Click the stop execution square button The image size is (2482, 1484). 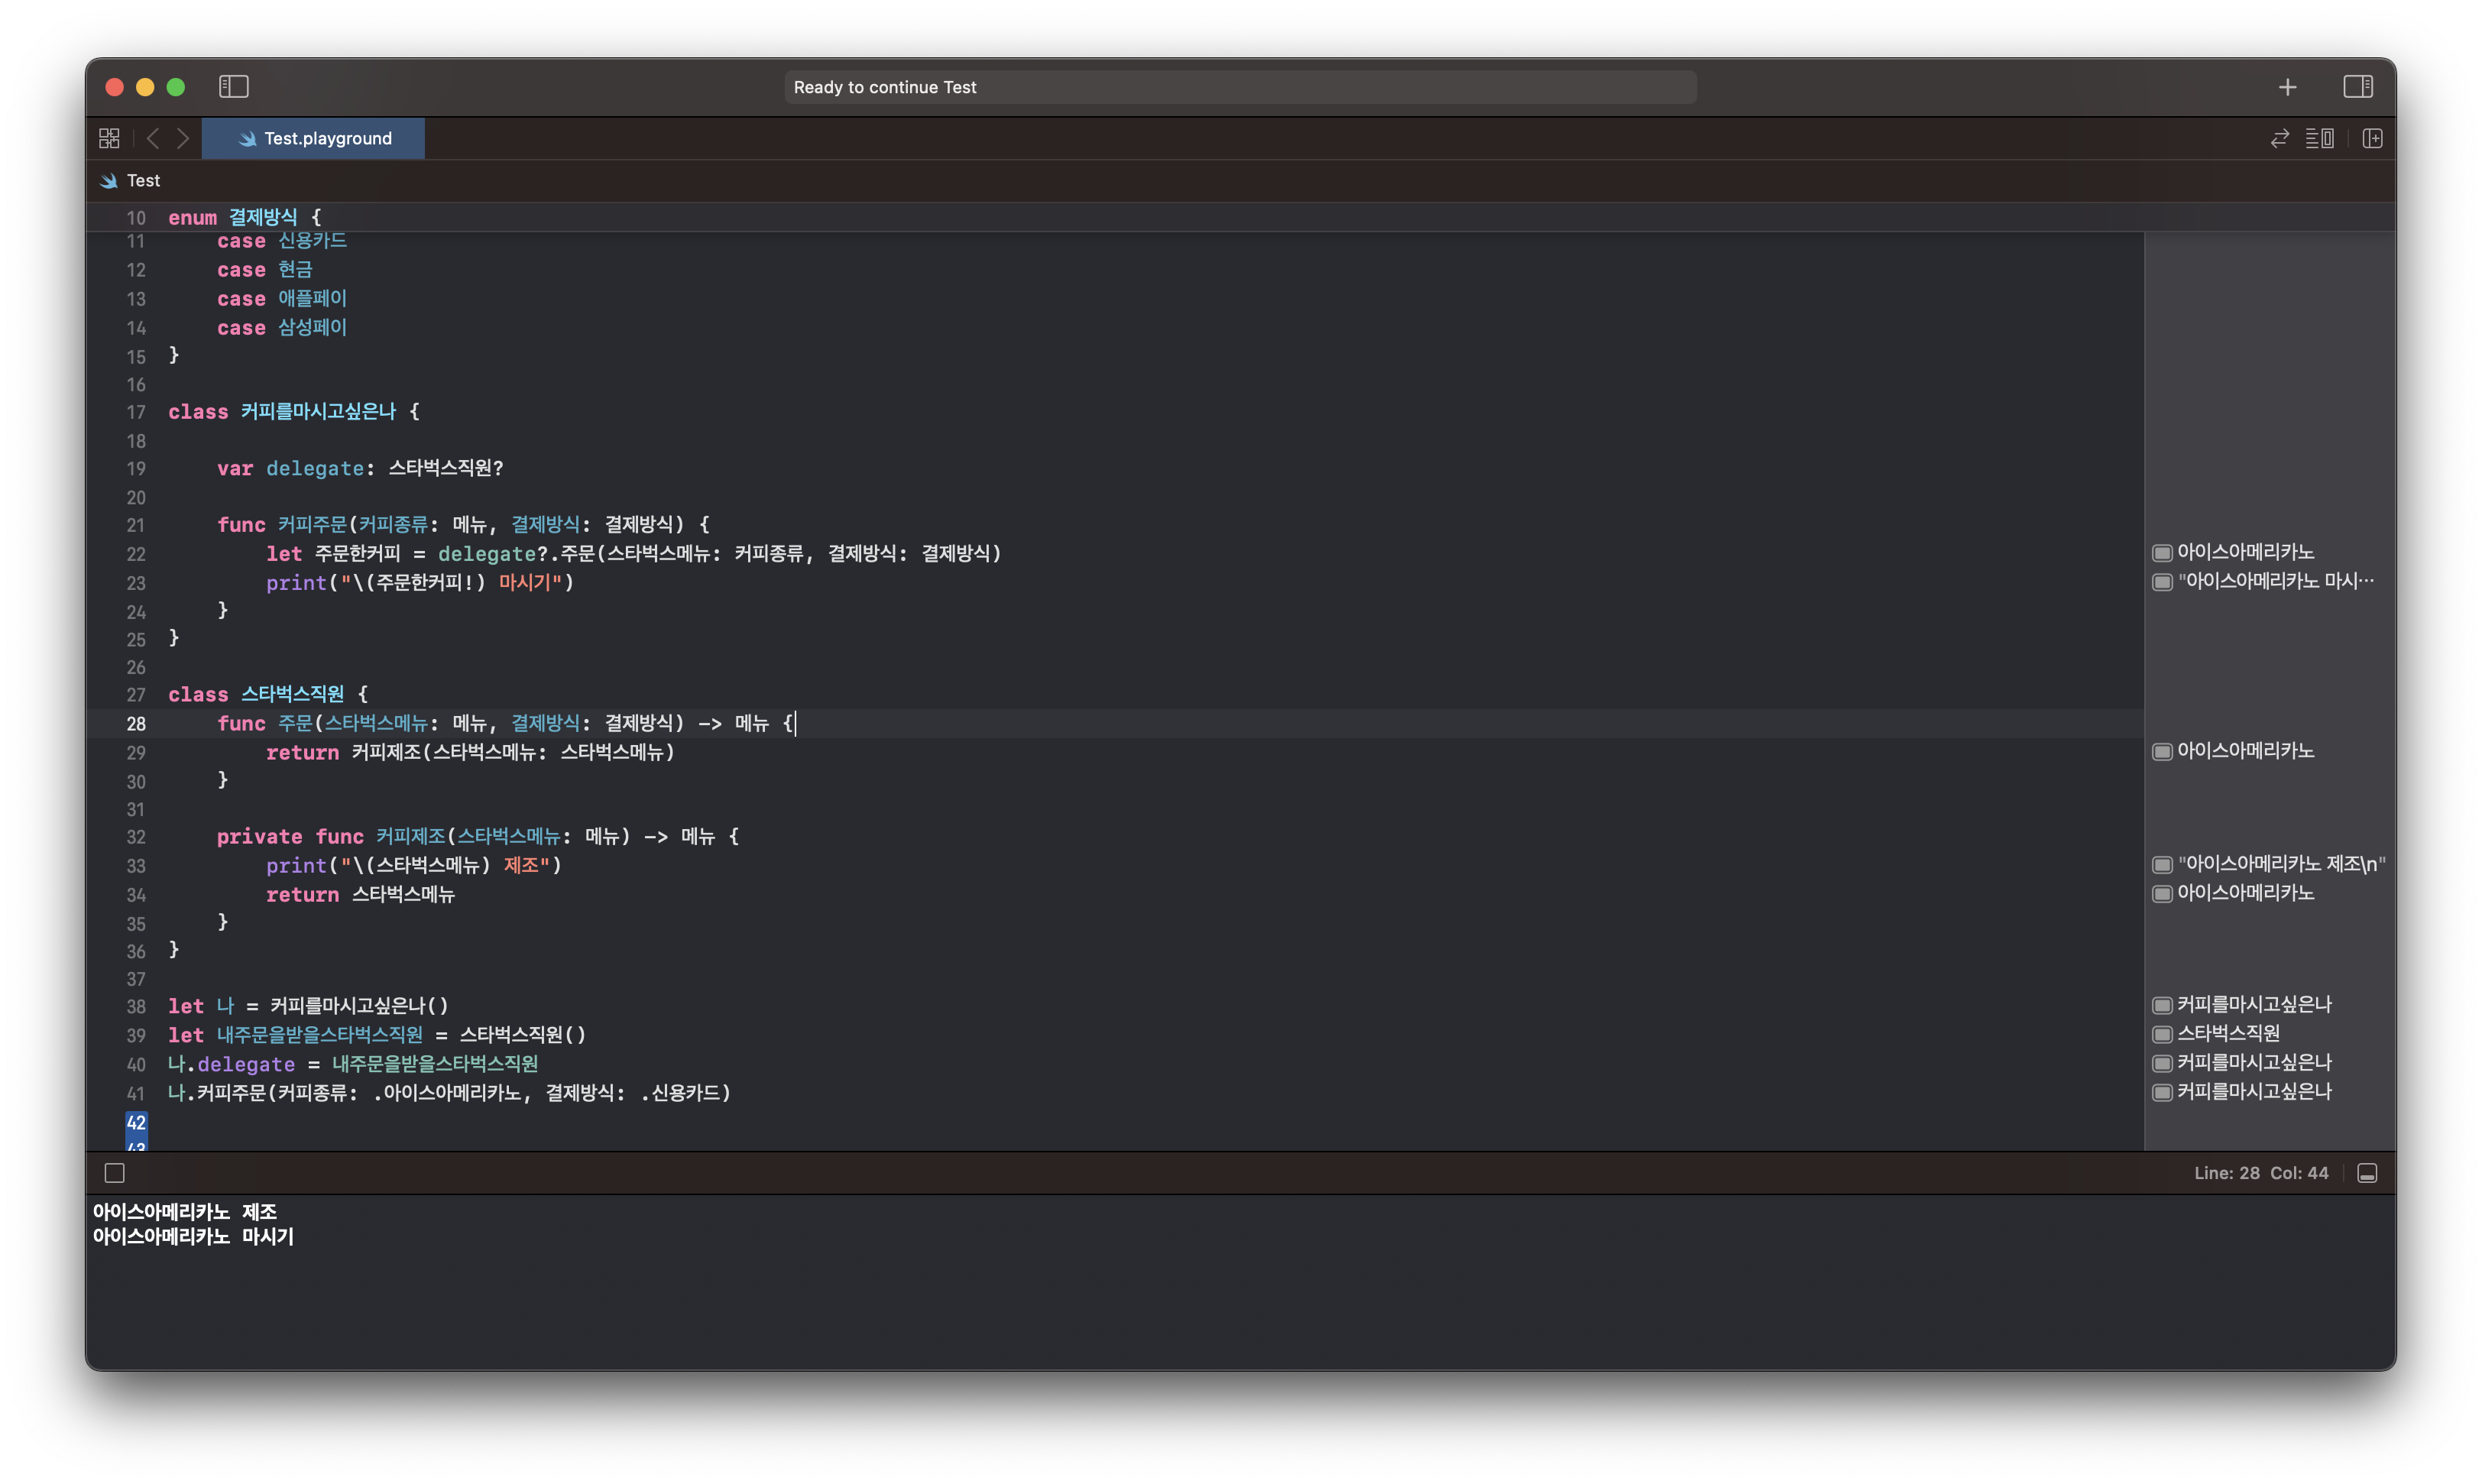click(x=115, y=1173)
